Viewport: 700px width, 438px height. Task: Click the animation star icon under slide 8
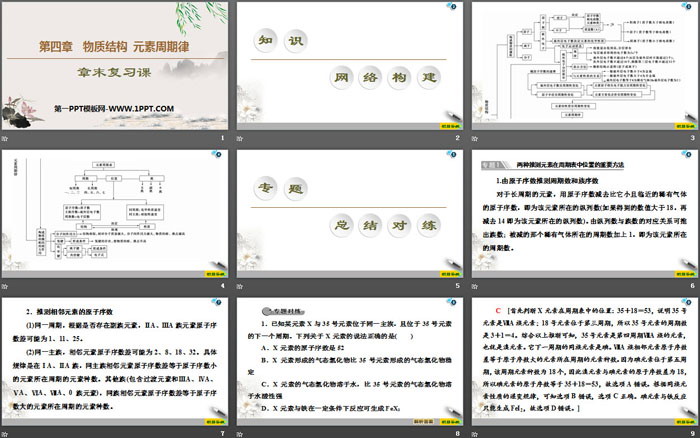click(240, 434)
